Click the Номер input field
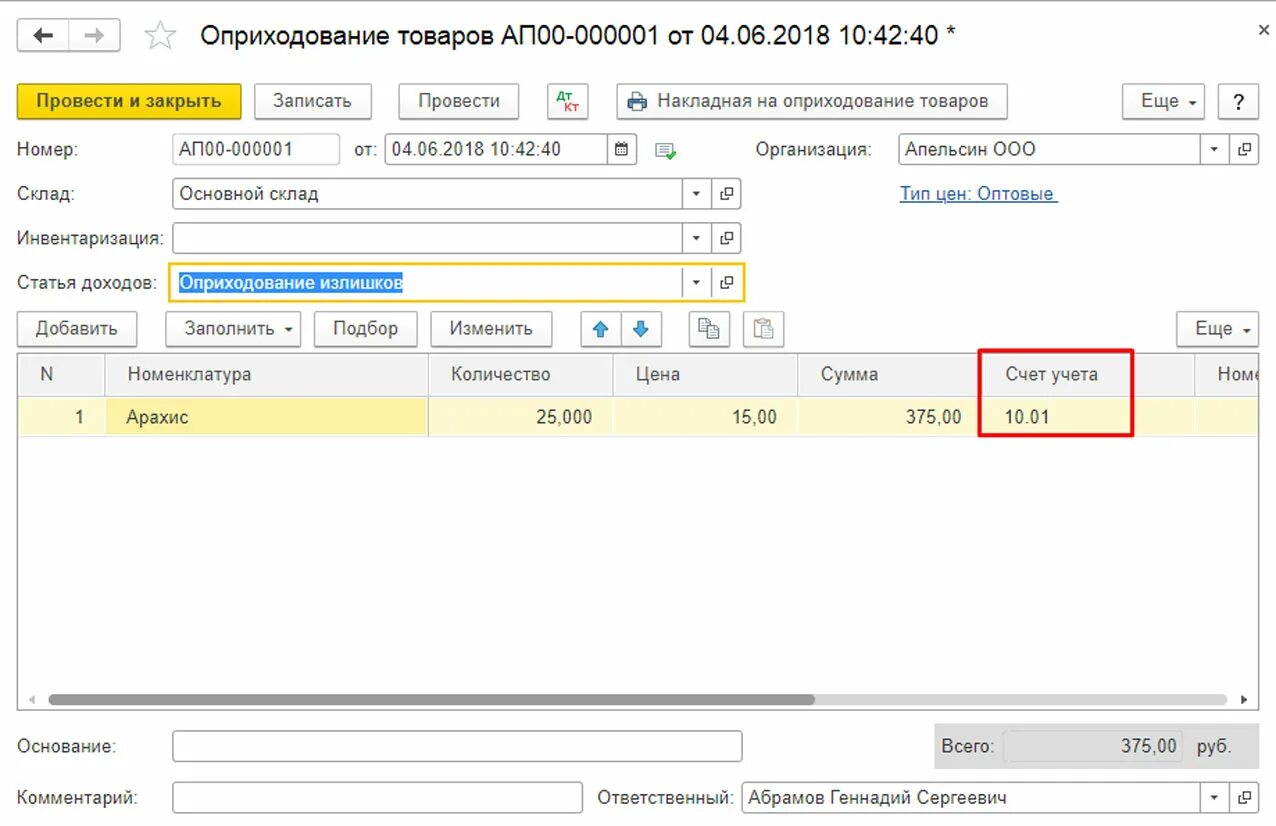 tap(256, 150)
